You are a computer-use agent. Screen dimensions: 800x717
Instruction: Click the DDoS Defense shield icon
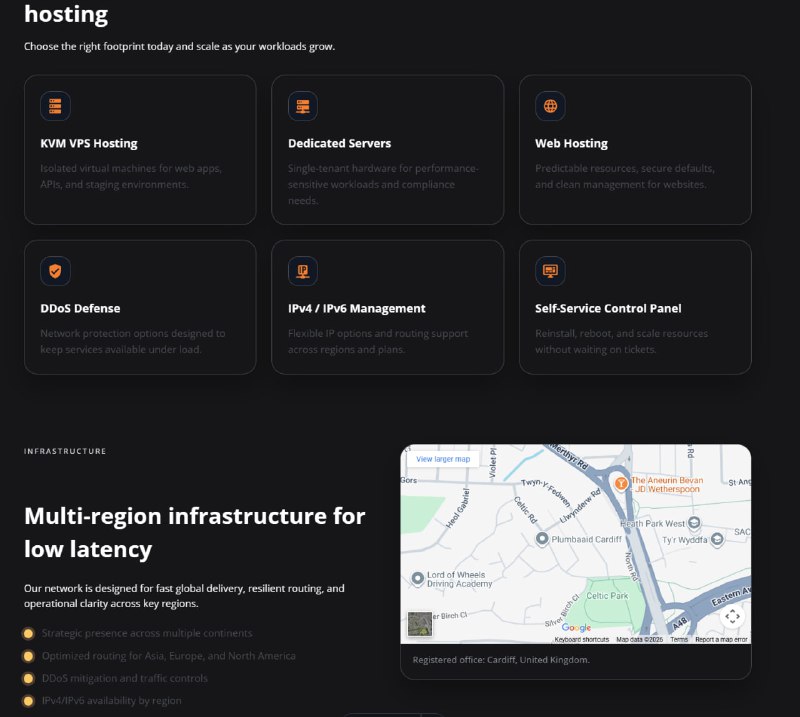click(x=55, y=271)
